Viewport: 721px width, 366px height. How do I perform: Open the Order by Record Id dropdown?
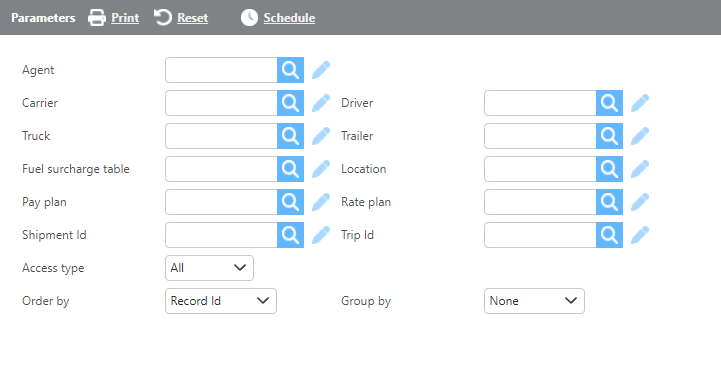tap(221, 301)
